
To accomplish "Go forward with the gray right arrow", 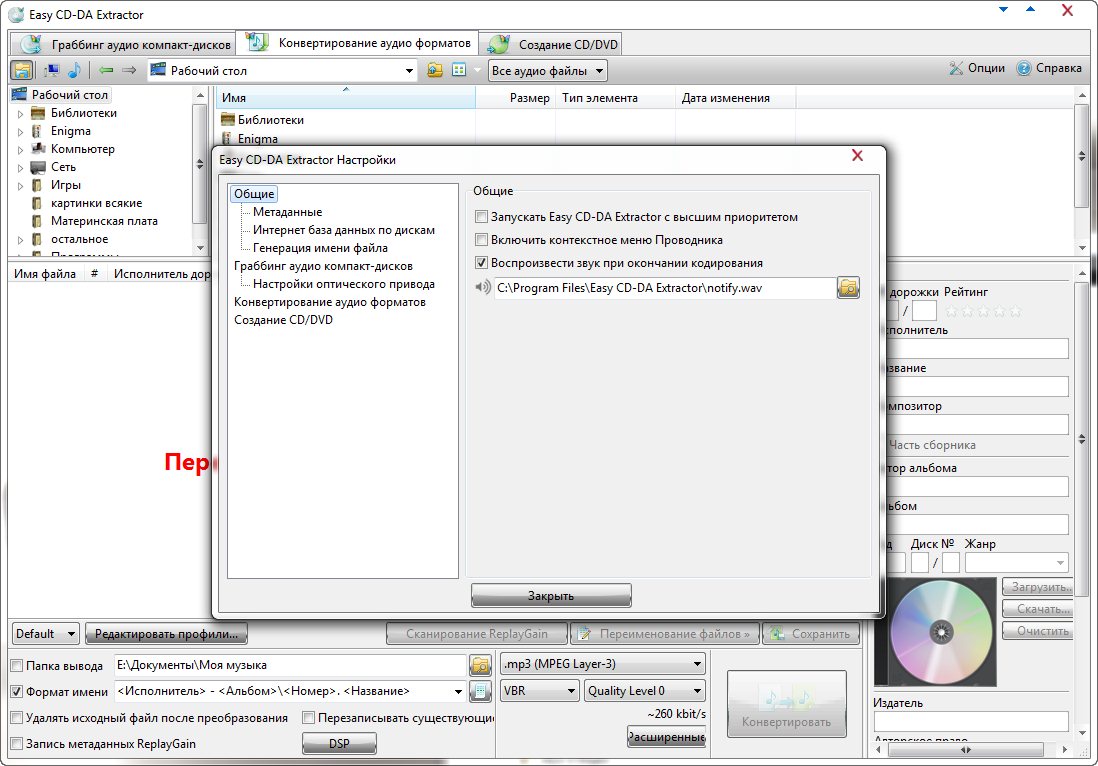I will click(129, 70).
